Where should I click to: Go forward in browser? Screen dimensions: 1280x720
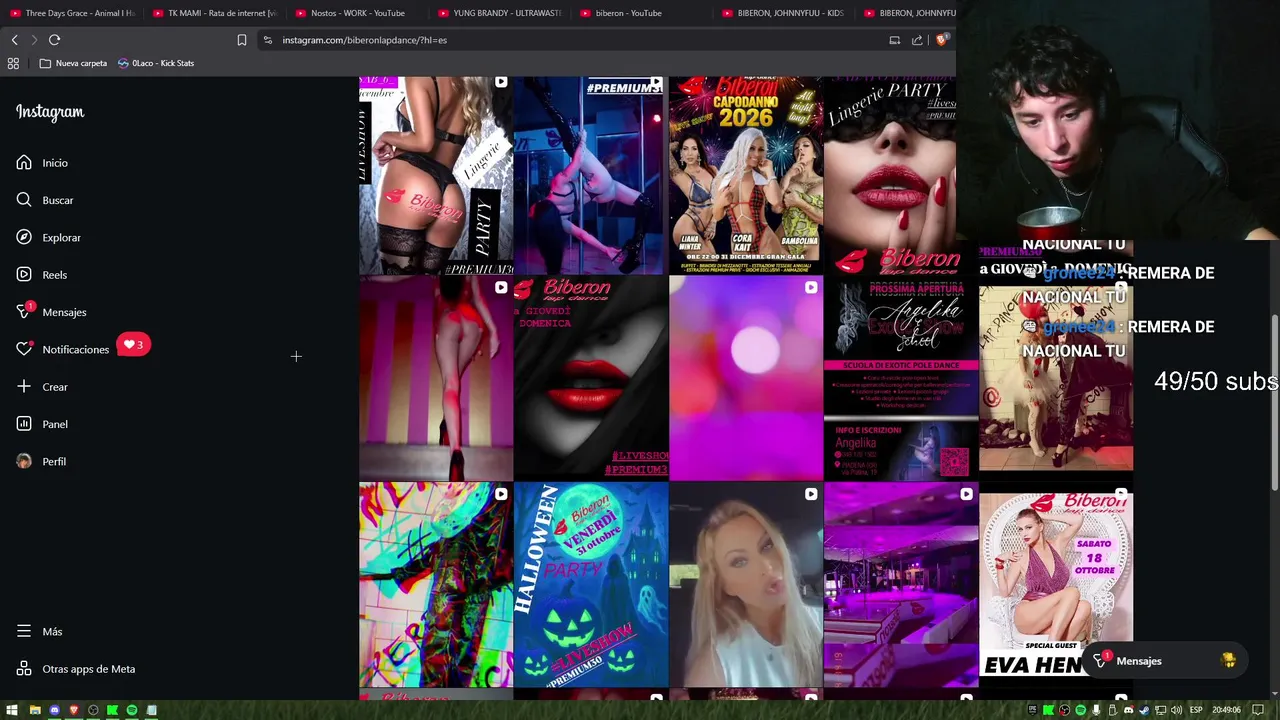(34, 40)
